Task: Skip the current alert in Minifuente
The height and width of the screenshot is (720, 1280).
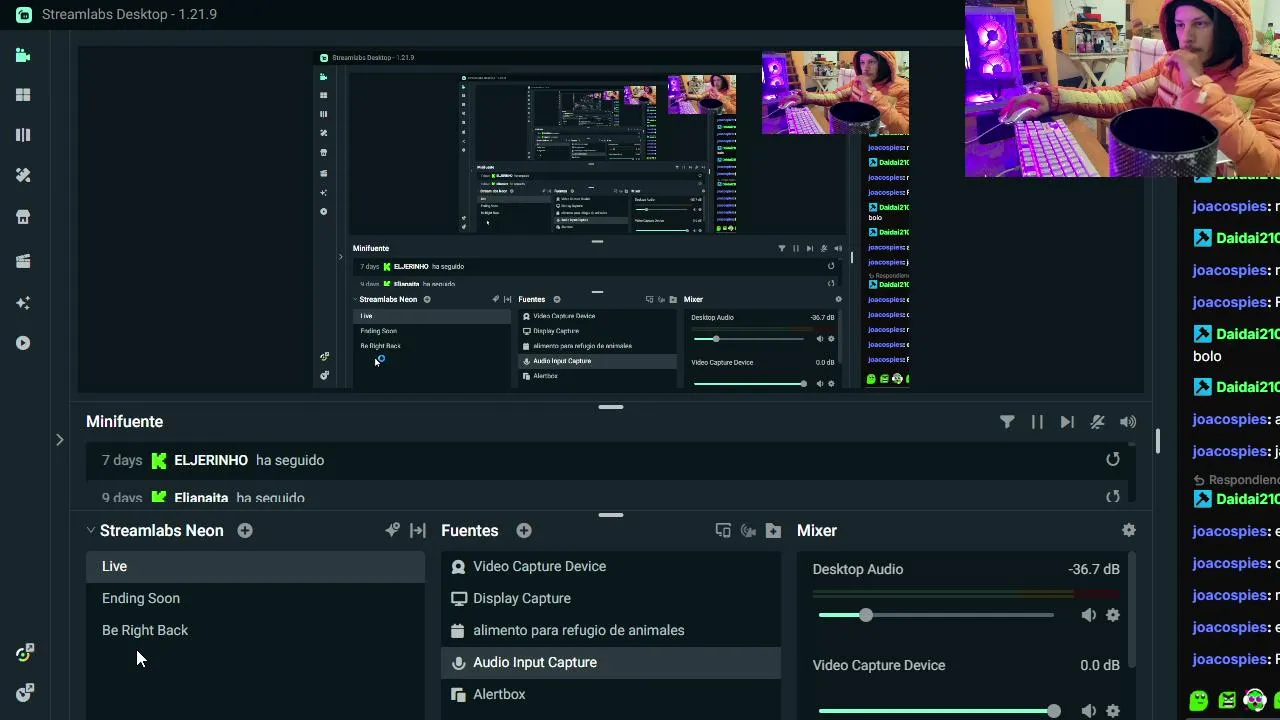Action: point(1067,422)
